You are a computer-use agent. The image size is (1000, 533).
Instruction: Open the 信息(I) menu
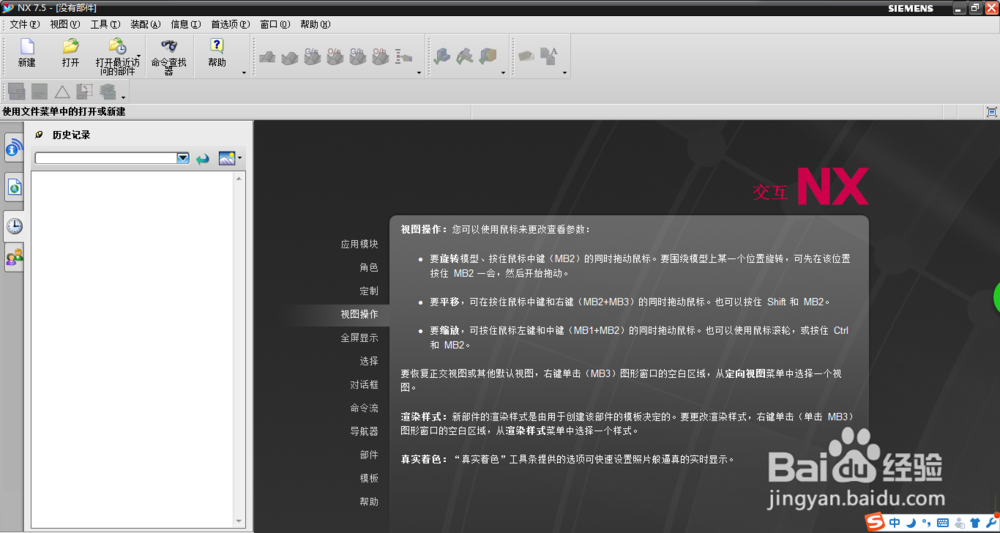(x=186, y=24)
